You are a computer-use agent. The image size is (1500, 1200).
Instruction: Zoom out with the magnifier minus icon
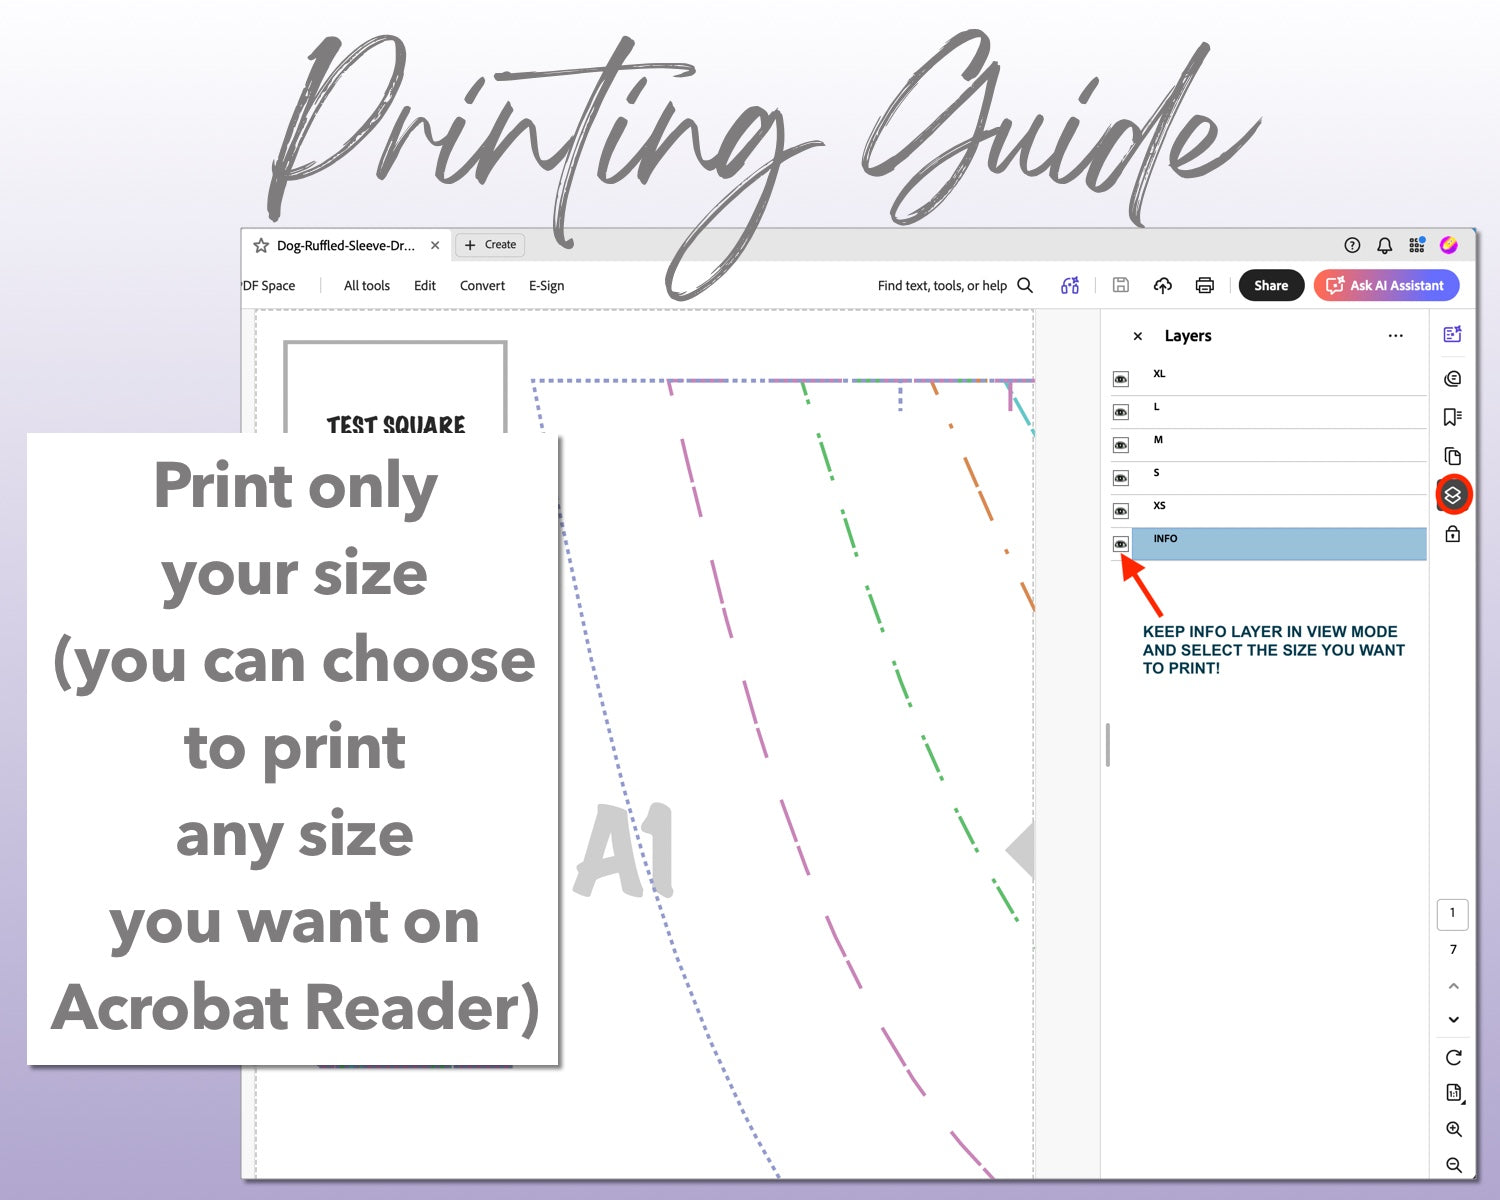click(1454, 1166)
